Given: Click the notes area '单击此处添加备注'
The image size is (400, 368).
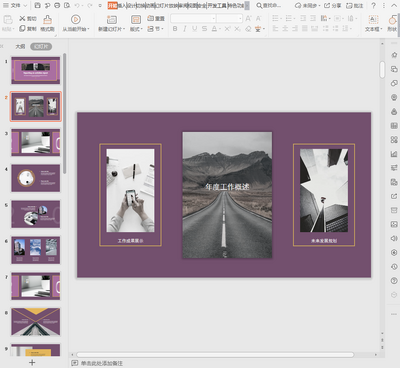Looking at the screenshot, I should [x=102, y=363].
